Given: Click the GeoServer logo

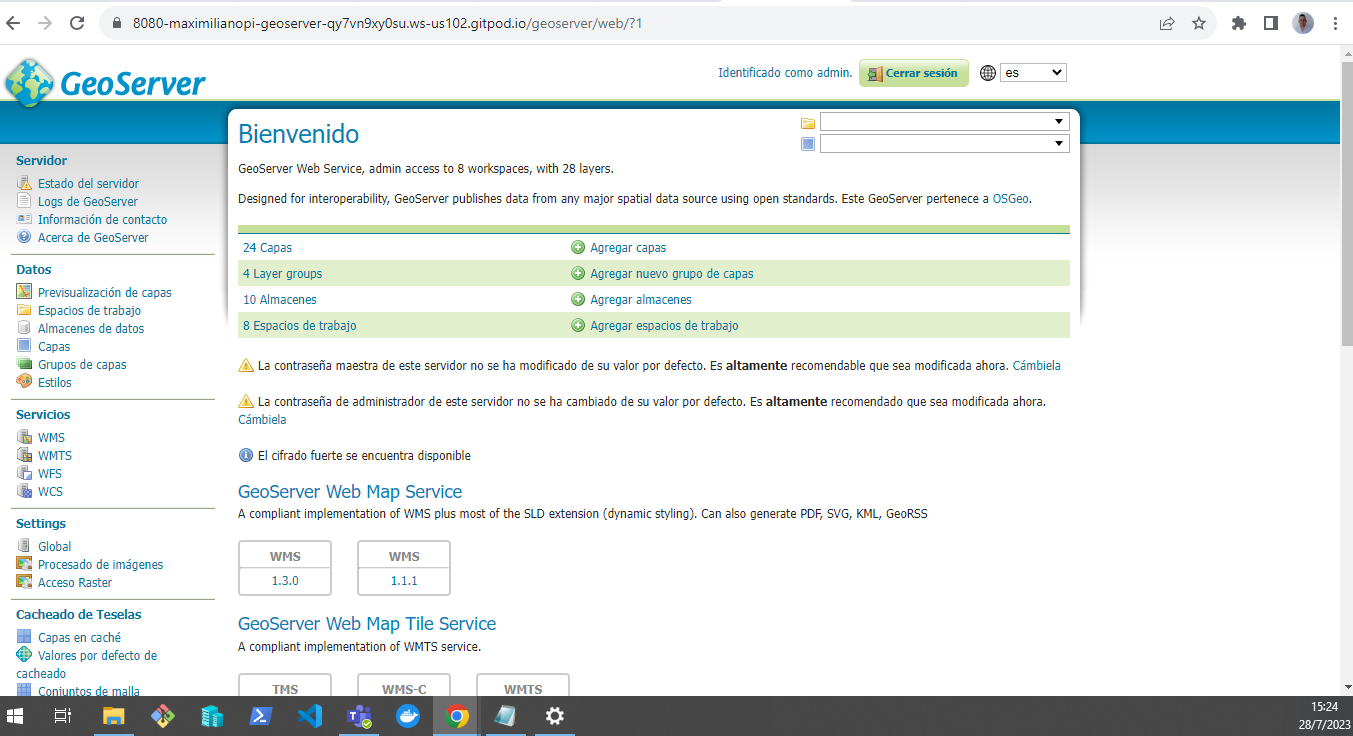Looking at the screenshot, I should coord(105,82).
